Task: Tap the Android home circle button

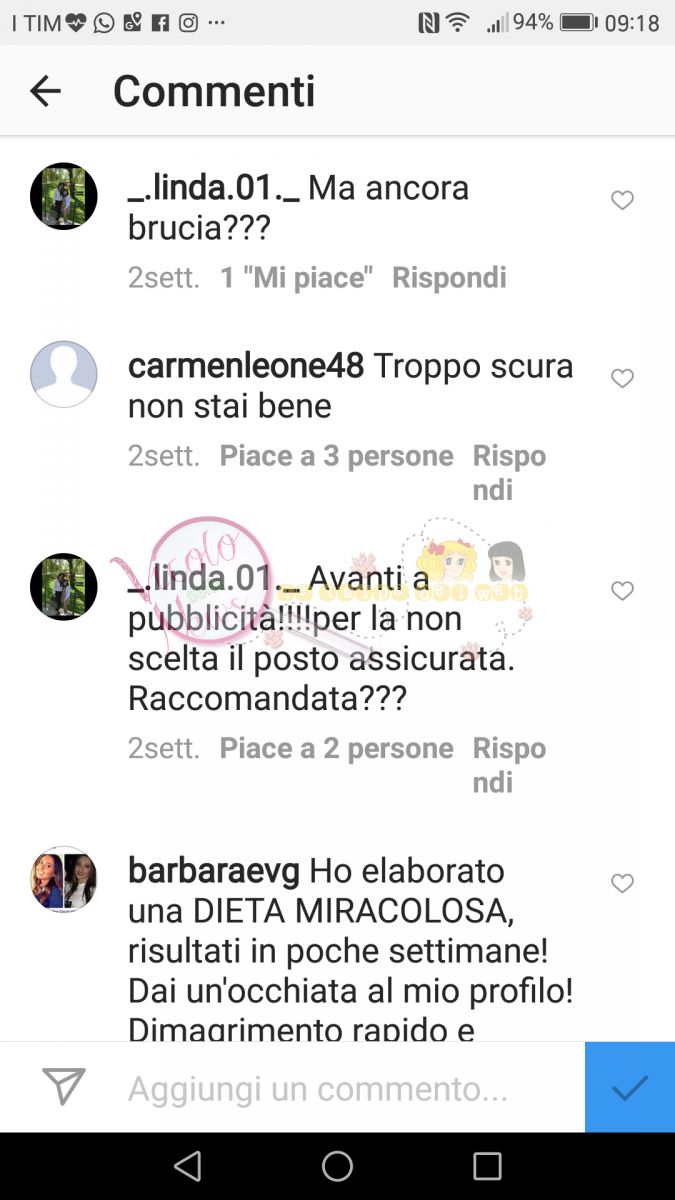Action: coord(337,1166)
